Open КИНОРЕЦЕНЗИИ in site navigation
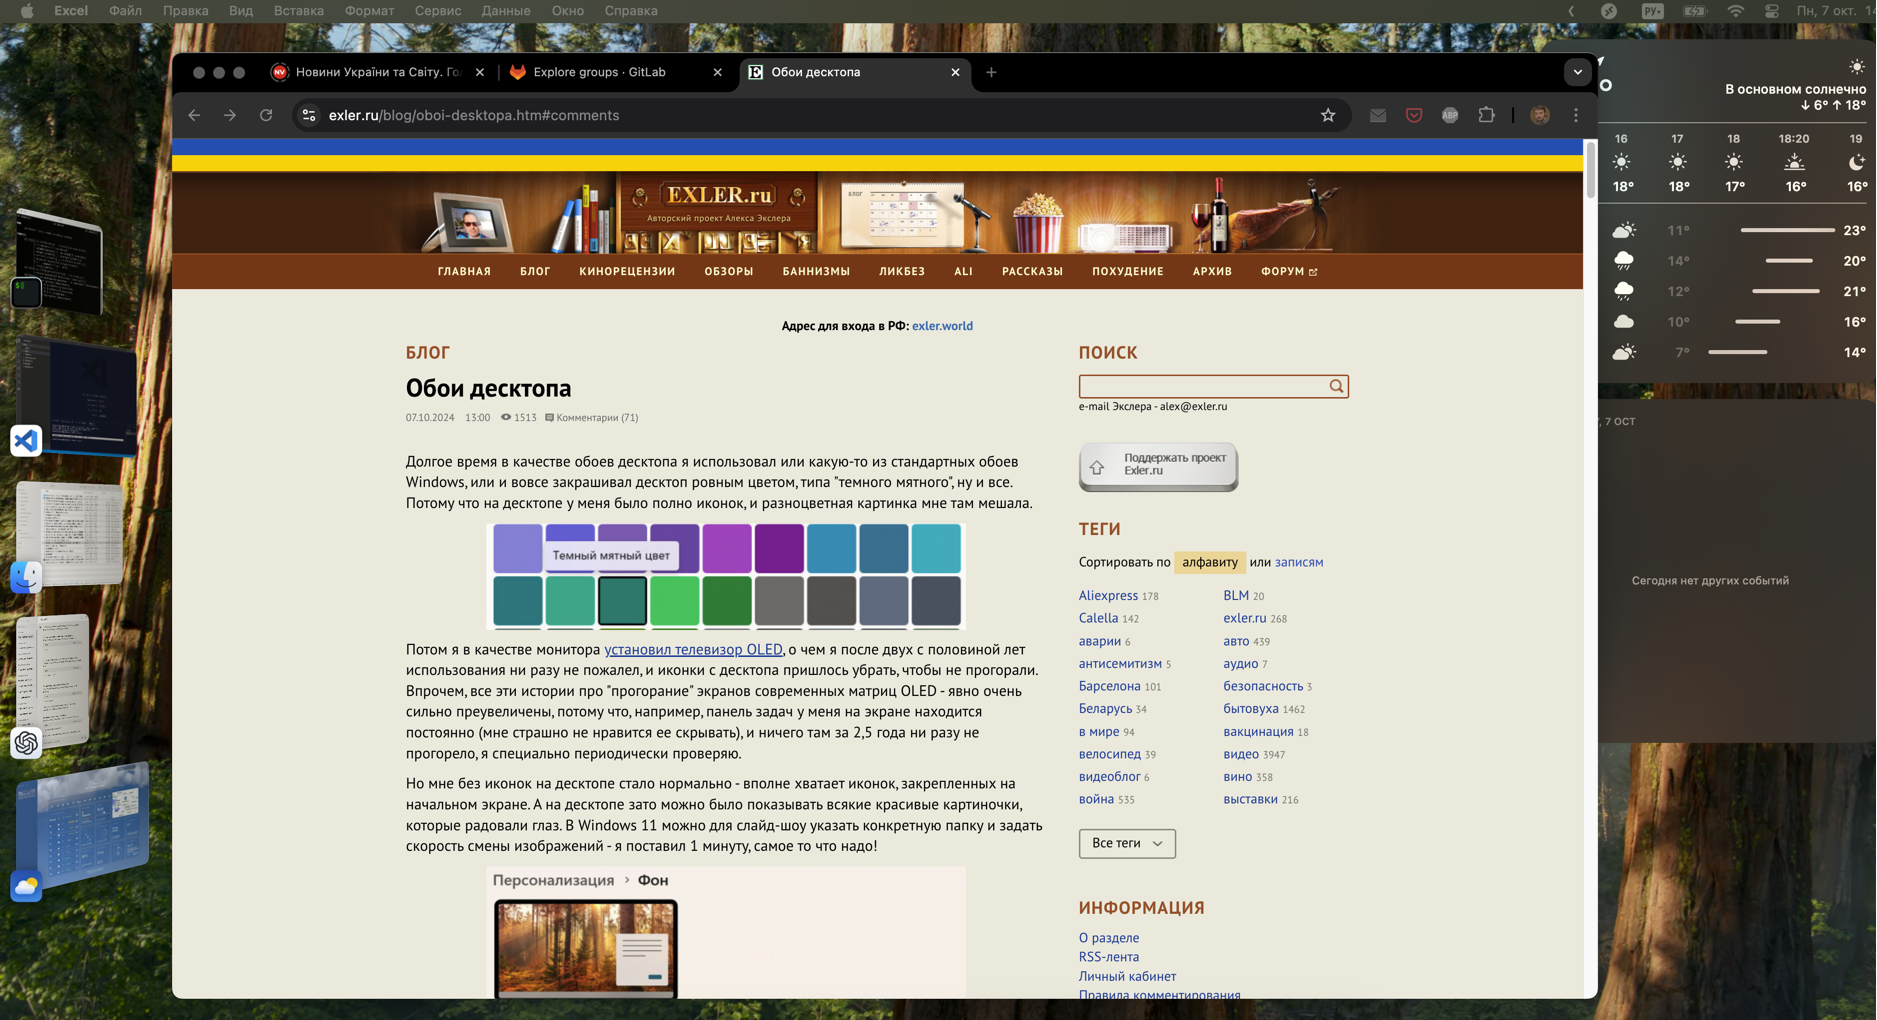 pyautogui.click(x=627, y=271)
